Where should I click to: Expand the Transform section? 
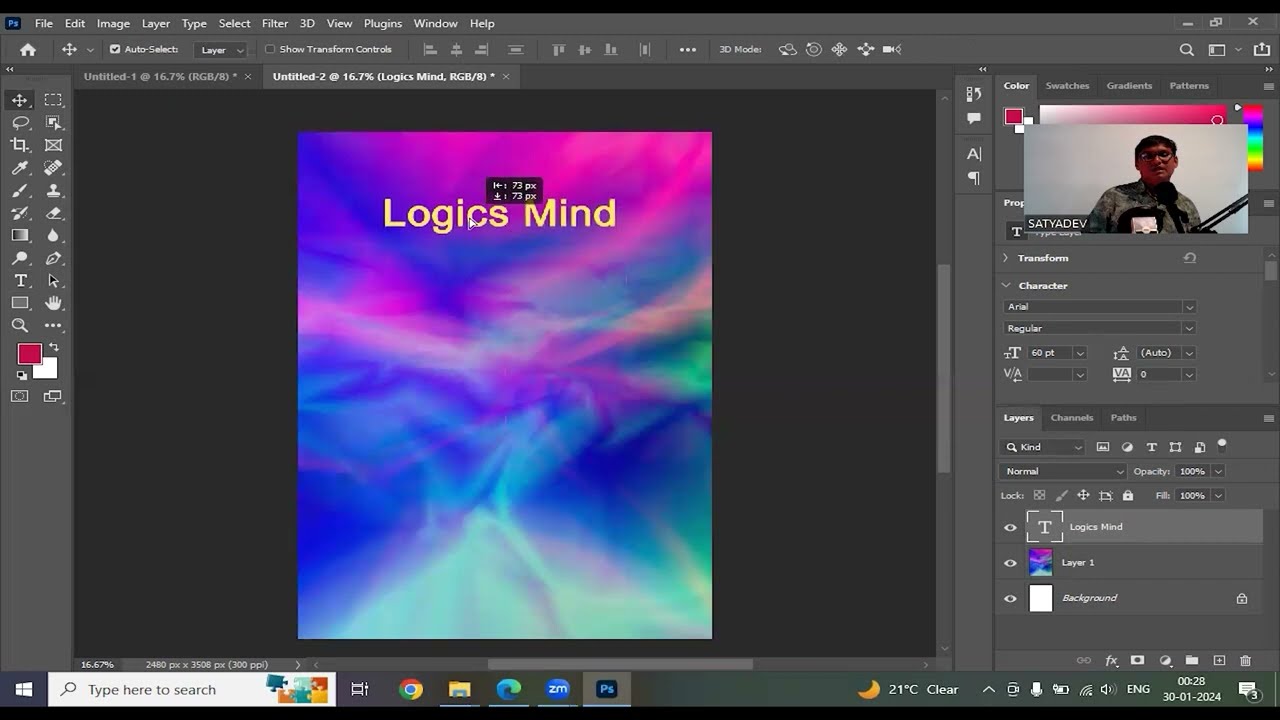pos(1006,258)
